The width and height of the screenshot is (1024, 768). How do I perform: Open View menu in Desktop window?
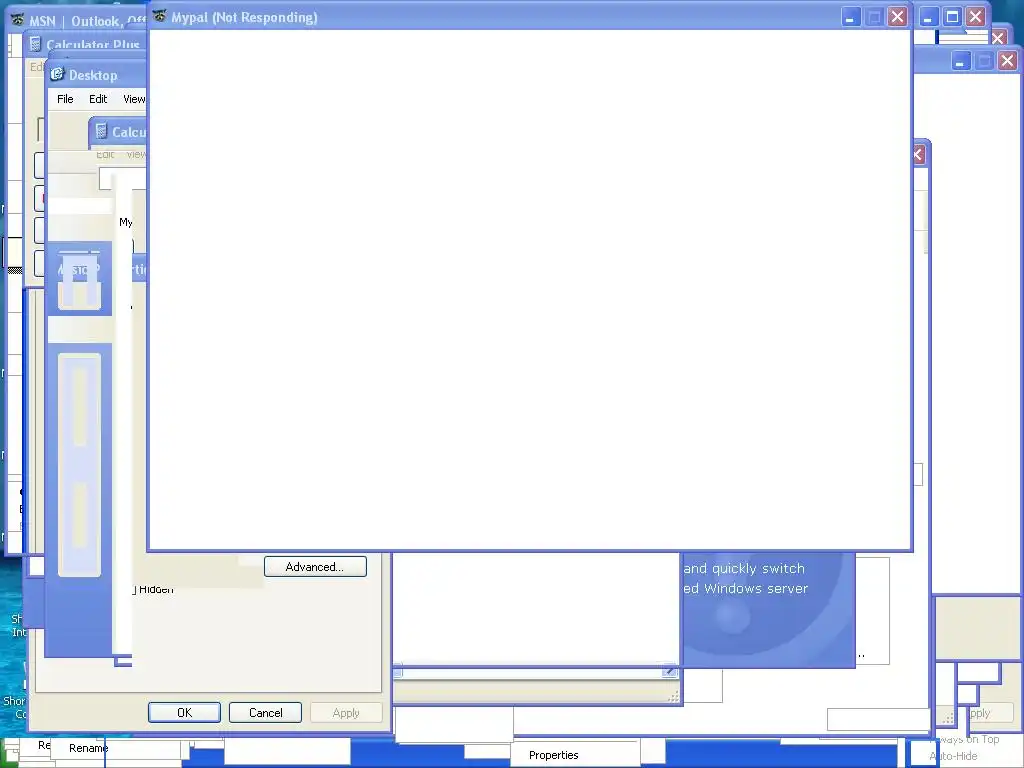pyautogui.click(x=135, y=99)
